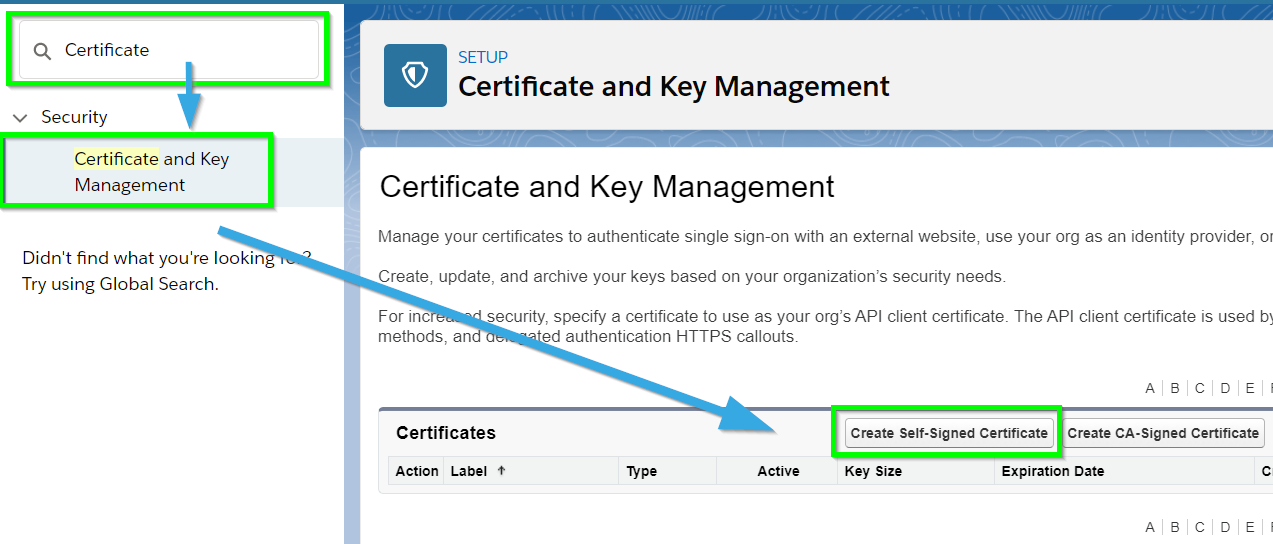1273x544 pixels.
Task: Sort by the Label column header
Action: [x=471, y=471]
